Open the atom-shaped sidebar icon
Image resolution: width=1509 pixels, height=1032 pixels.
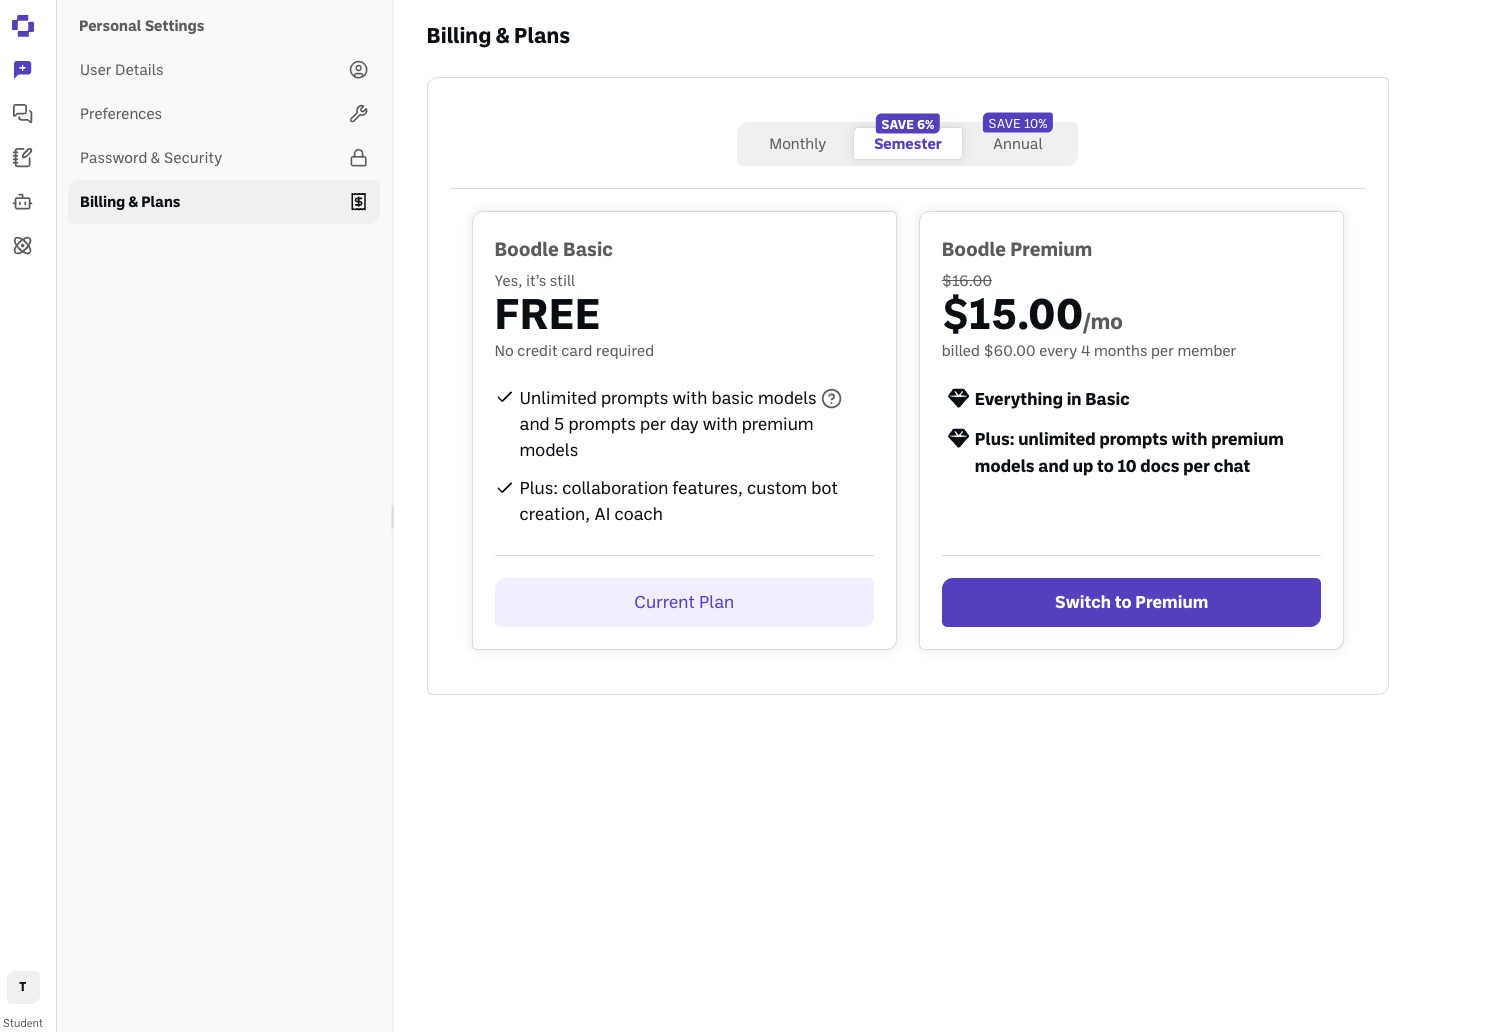[x=23, y=246]
